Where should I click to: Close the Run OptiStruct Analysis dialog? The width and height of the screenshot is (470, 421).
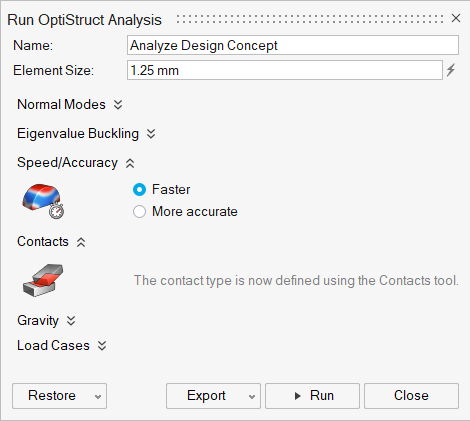456,18
